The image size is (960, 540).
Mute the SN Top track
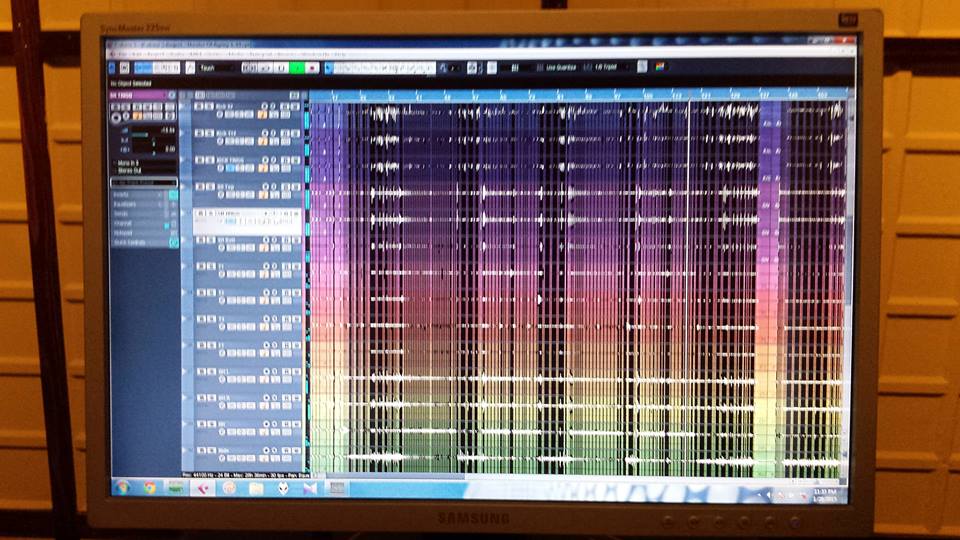pyautogui.click(x=201, y=187)
